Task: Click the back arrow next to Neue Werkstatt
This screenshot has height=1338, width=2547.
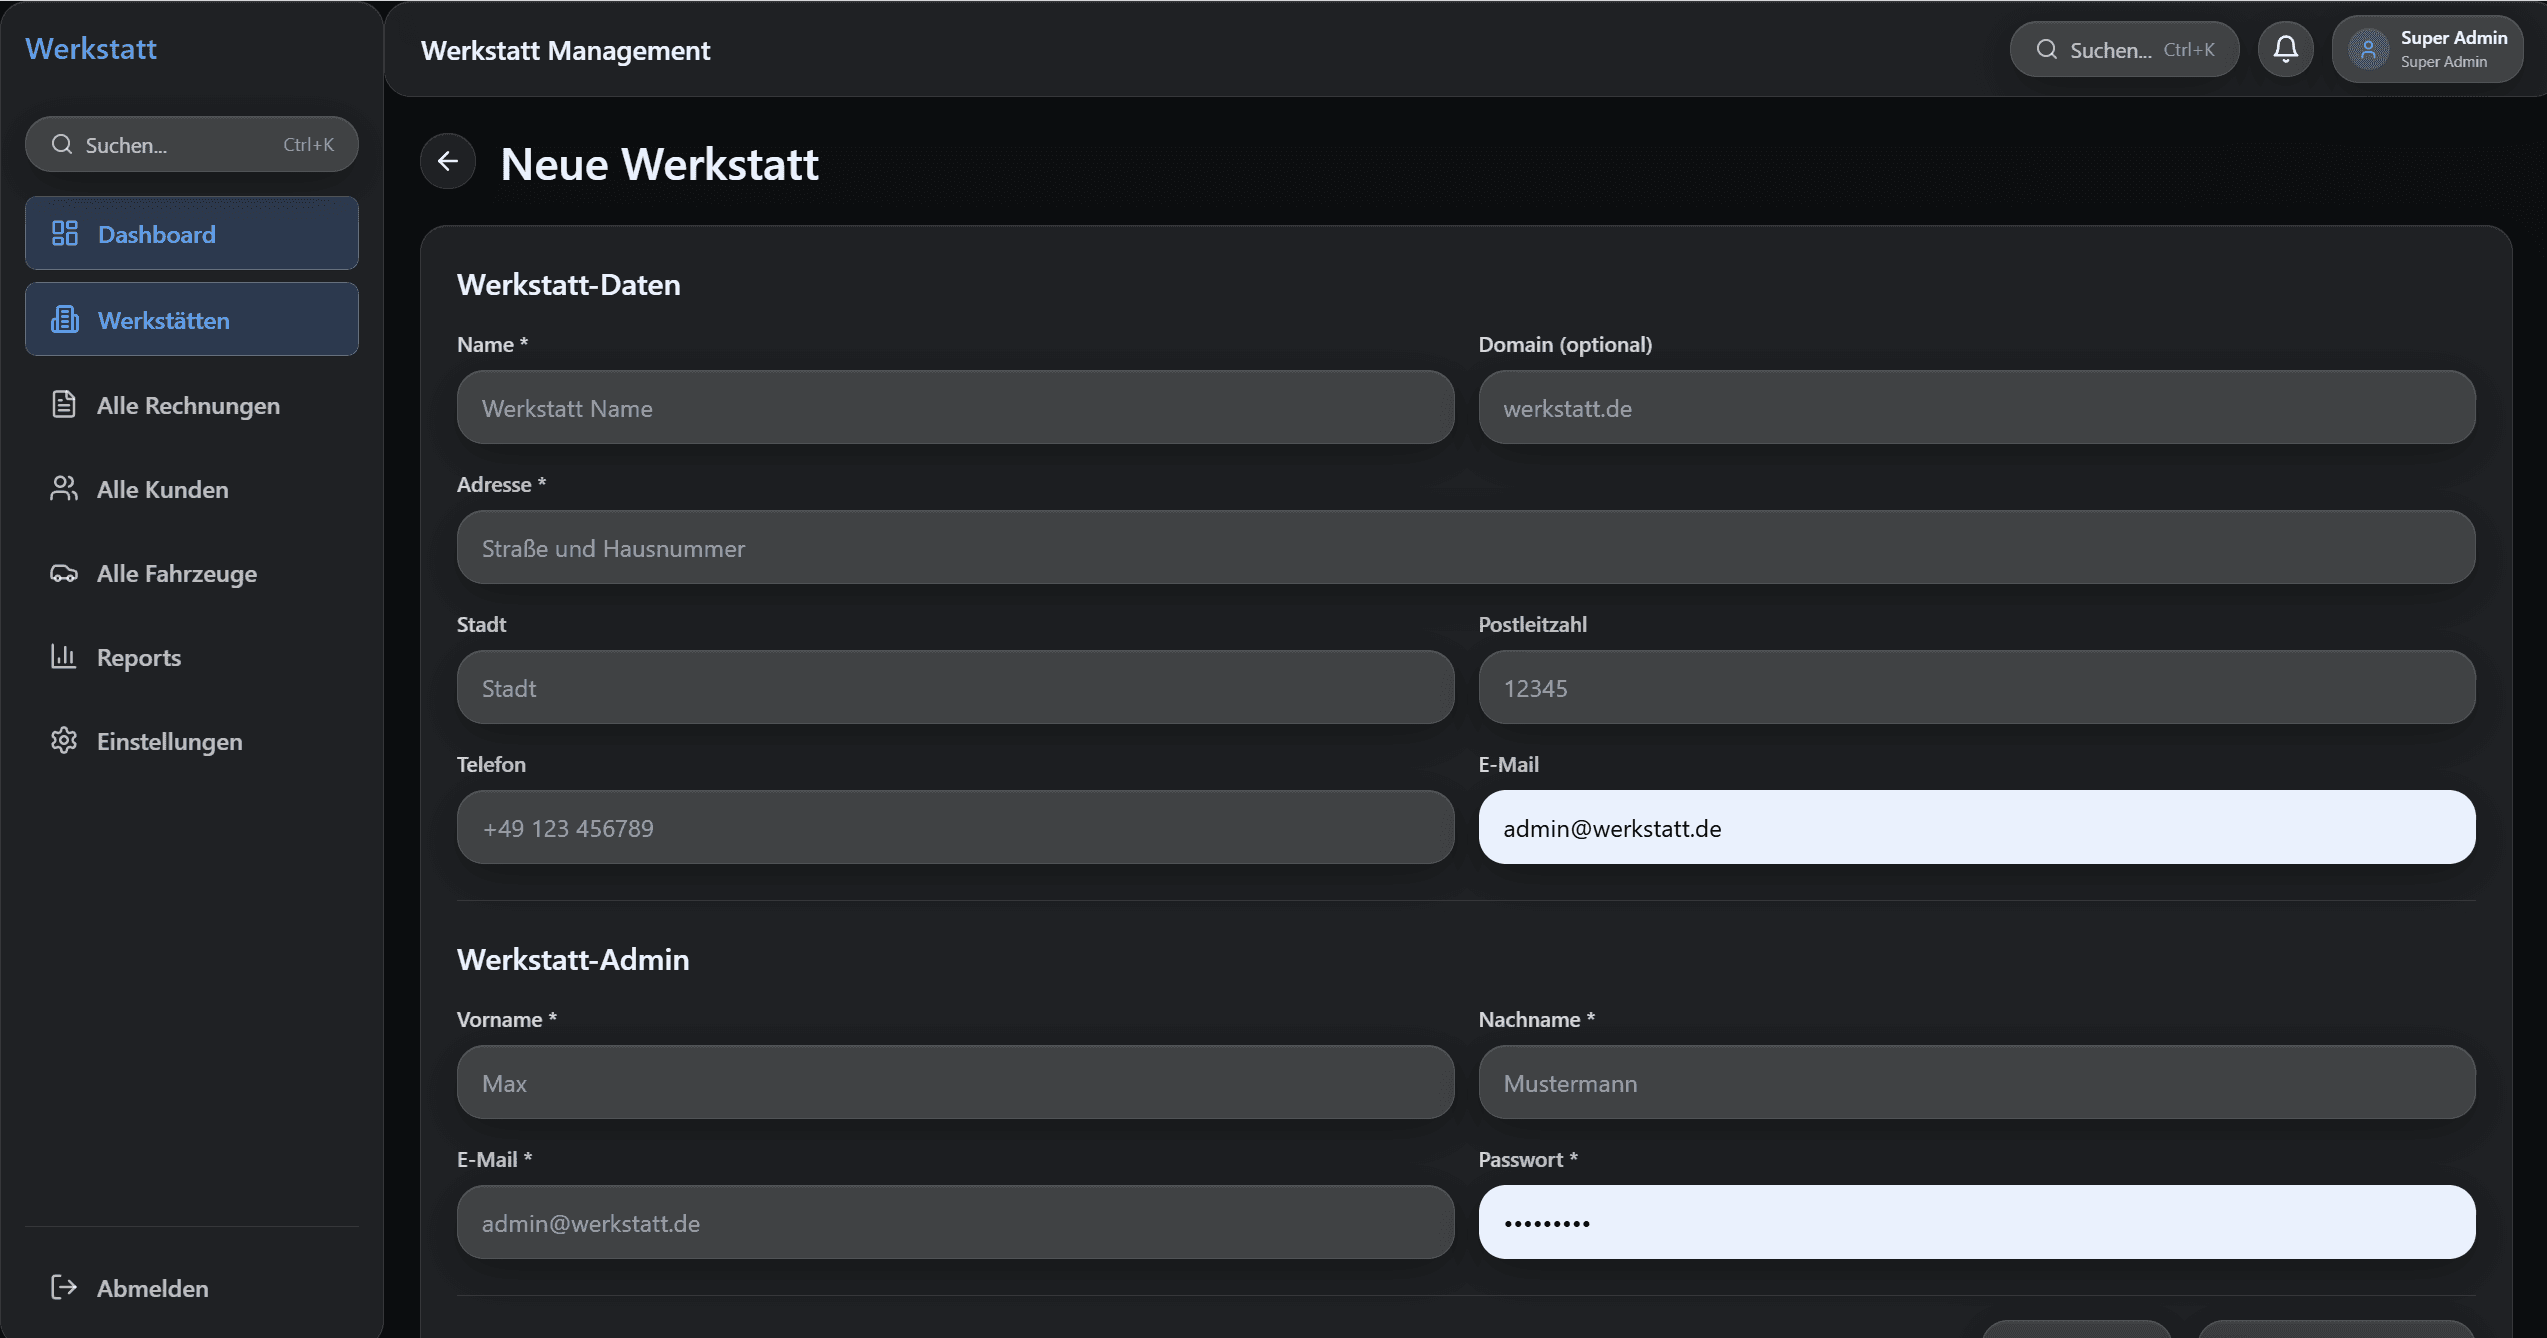Action: click(x=448, y=161)
